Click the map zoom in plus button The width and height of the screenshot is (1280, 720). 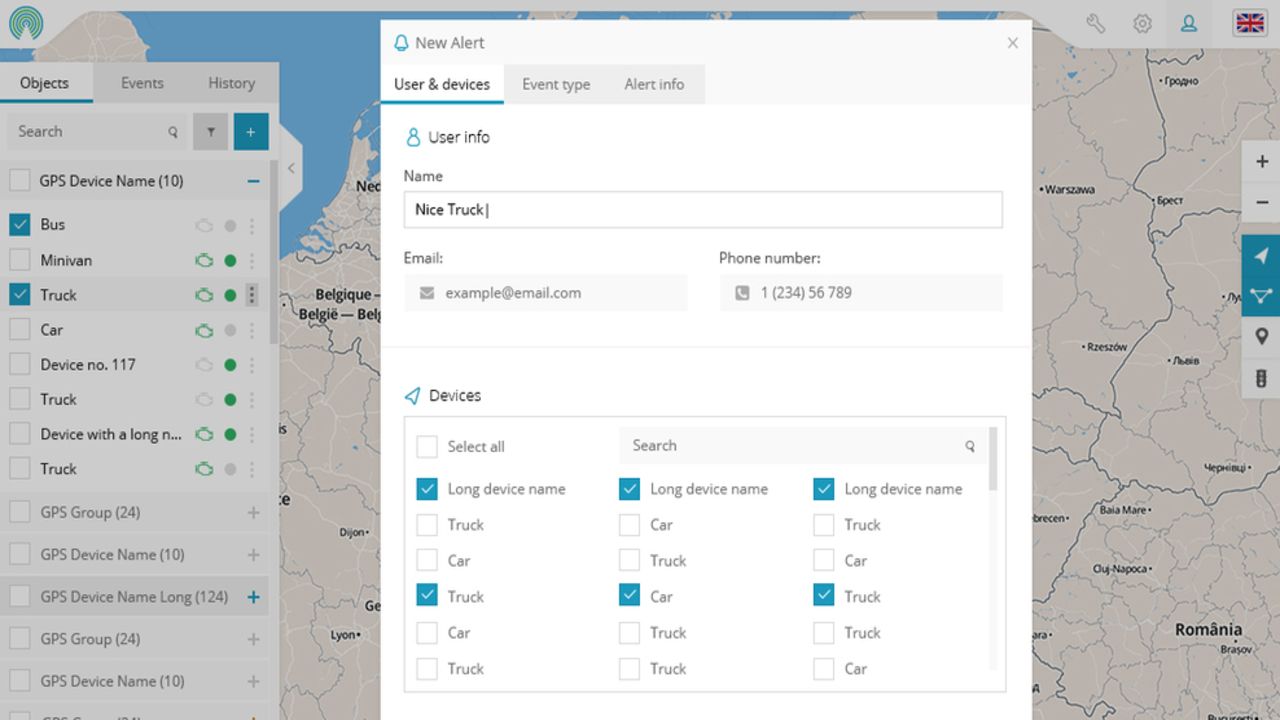1261,161
